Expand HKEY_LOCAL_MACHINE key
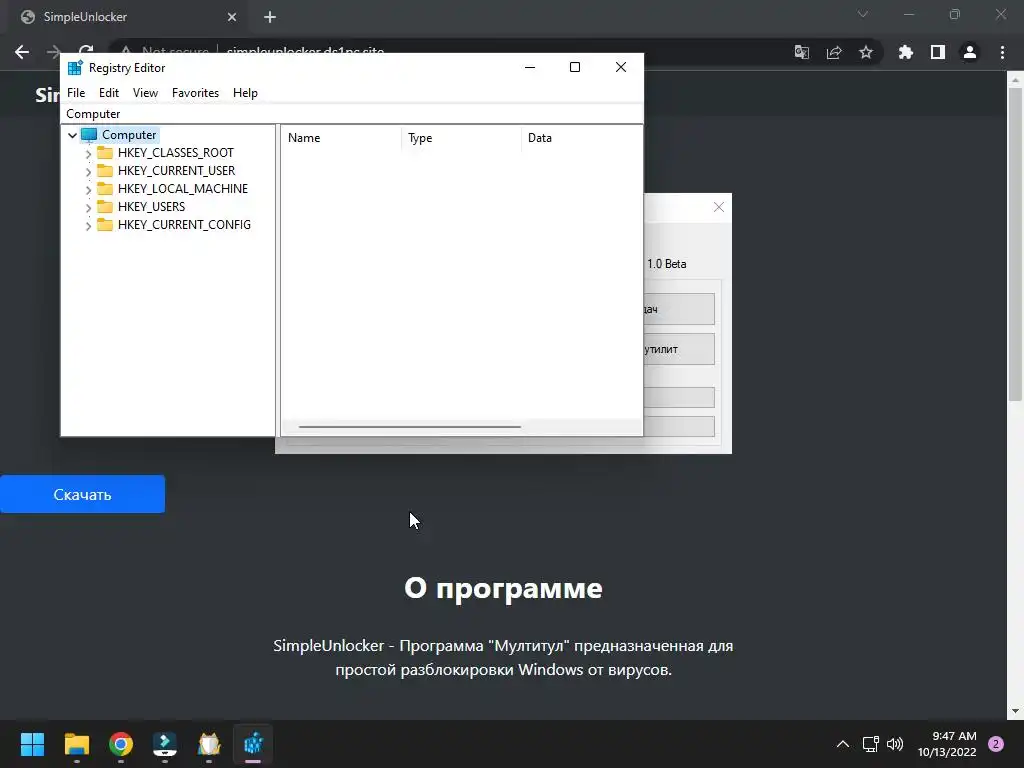Image resolution: width=1024 pixels, height=768 pixels. coord(88,189)
